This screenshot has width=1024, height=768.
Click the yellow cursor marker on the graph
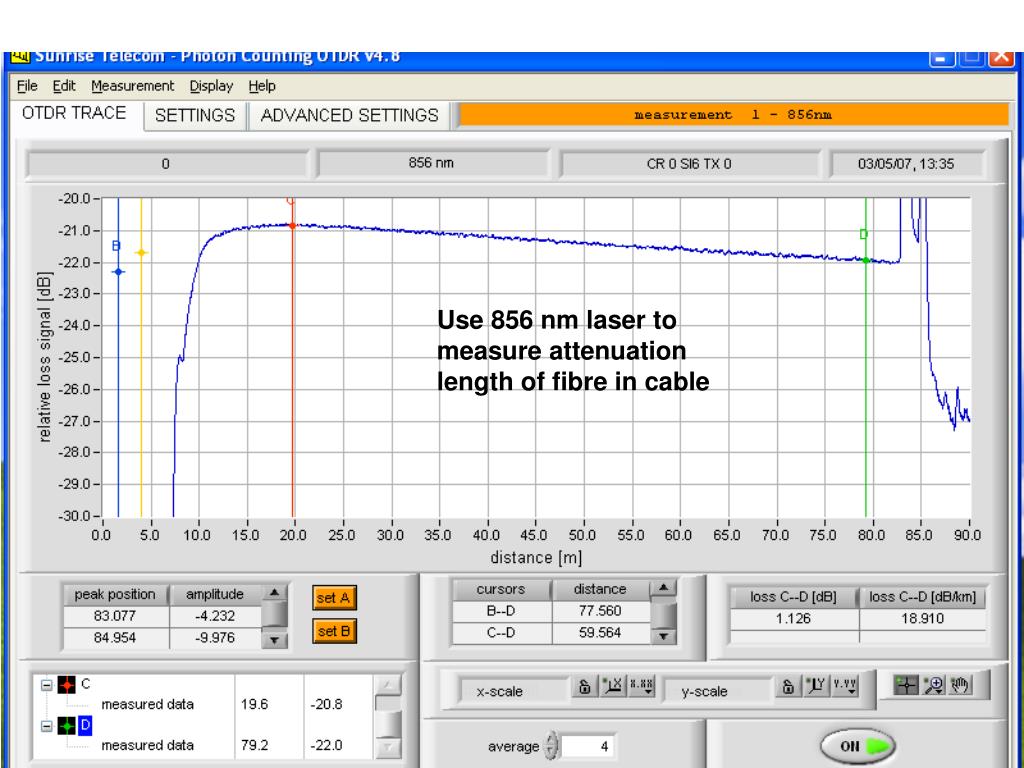[x=141, y=253]
